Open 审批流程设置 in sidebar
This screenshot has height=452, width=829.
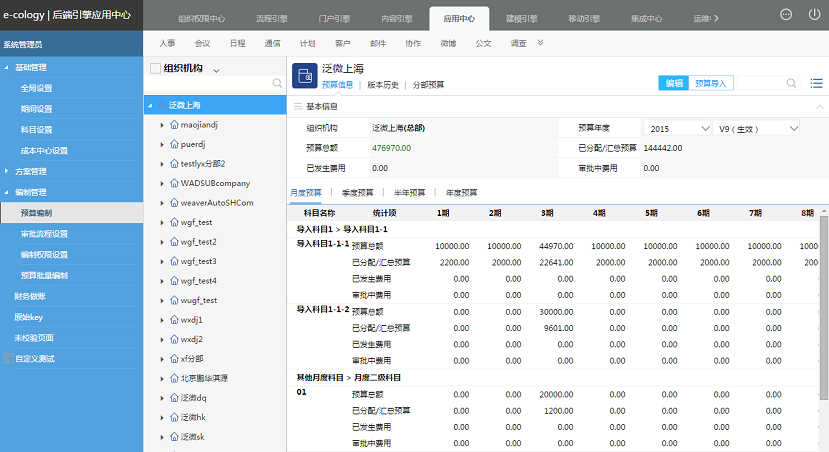point(44,234)
